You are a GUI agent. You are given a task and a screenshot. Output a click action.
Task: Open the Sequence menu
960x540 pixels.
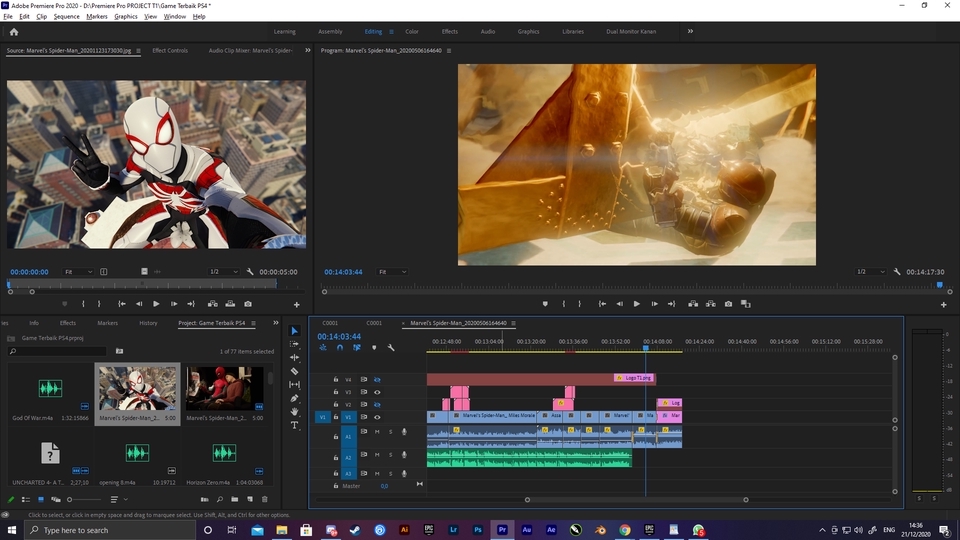tap(66, 17)
